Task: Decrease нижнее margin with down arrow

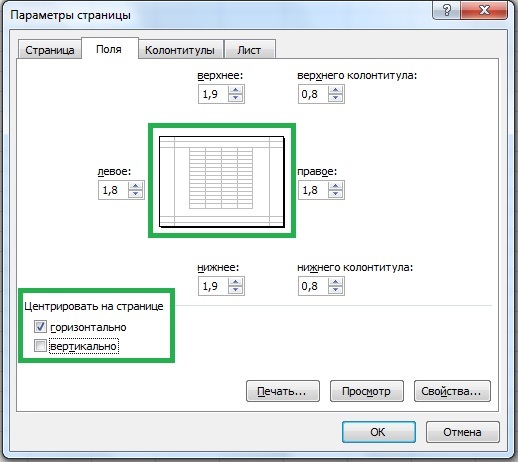Action: tap(235, 290)
